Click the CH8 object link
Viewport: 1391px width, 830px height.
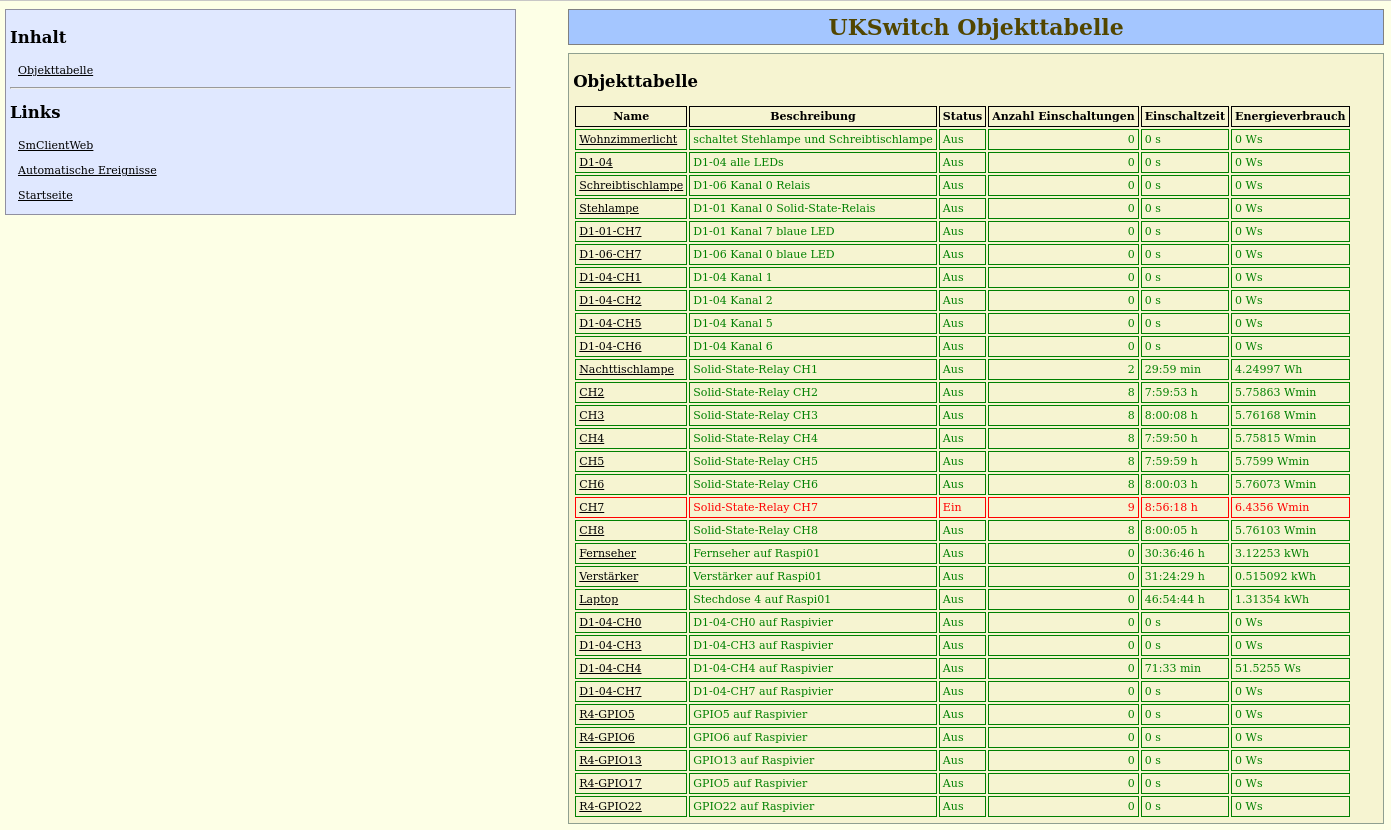pos(591,530)
